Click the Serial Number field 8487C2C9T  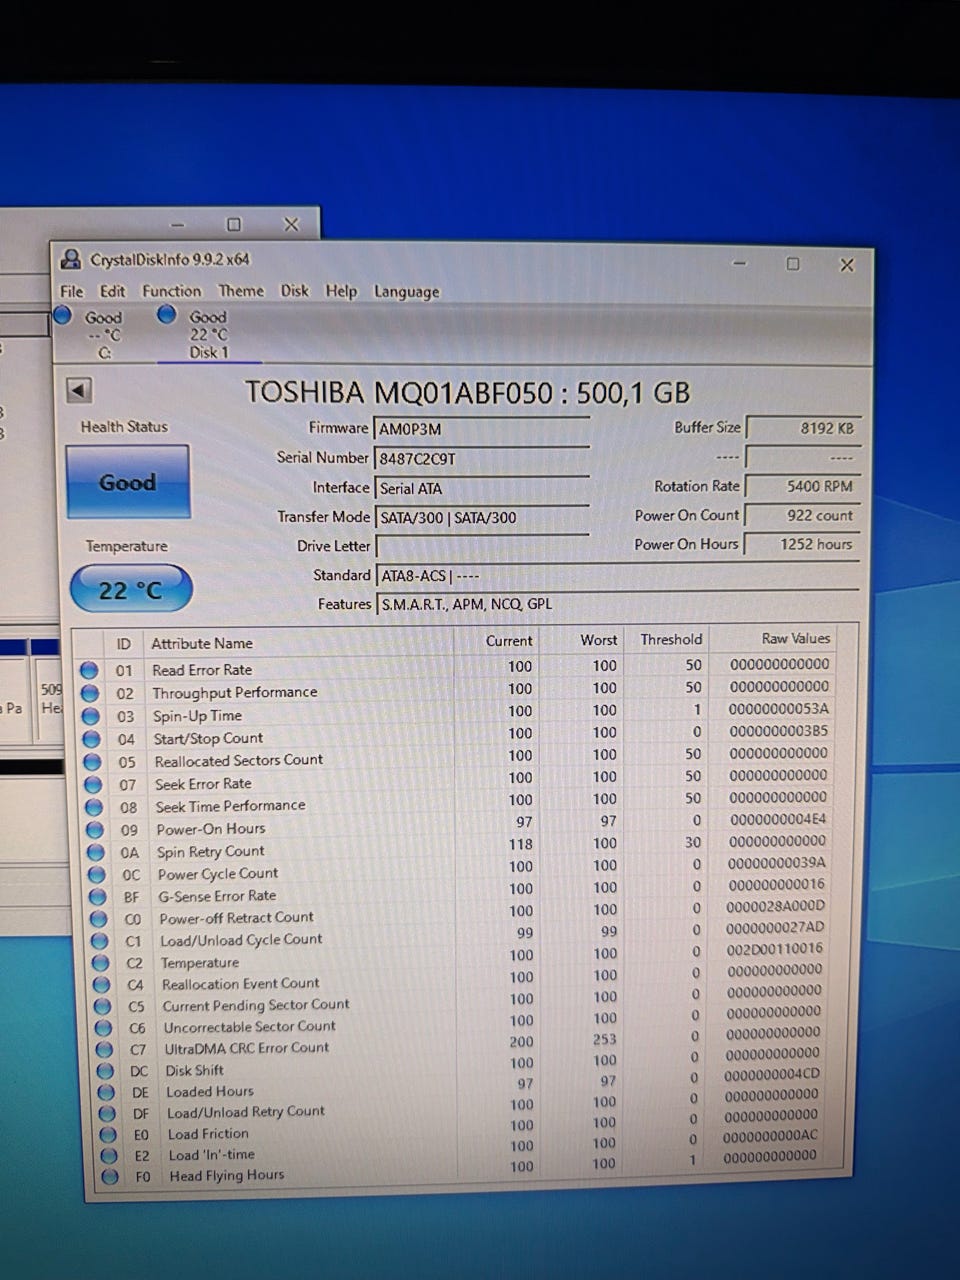click(x=481, y=459)
